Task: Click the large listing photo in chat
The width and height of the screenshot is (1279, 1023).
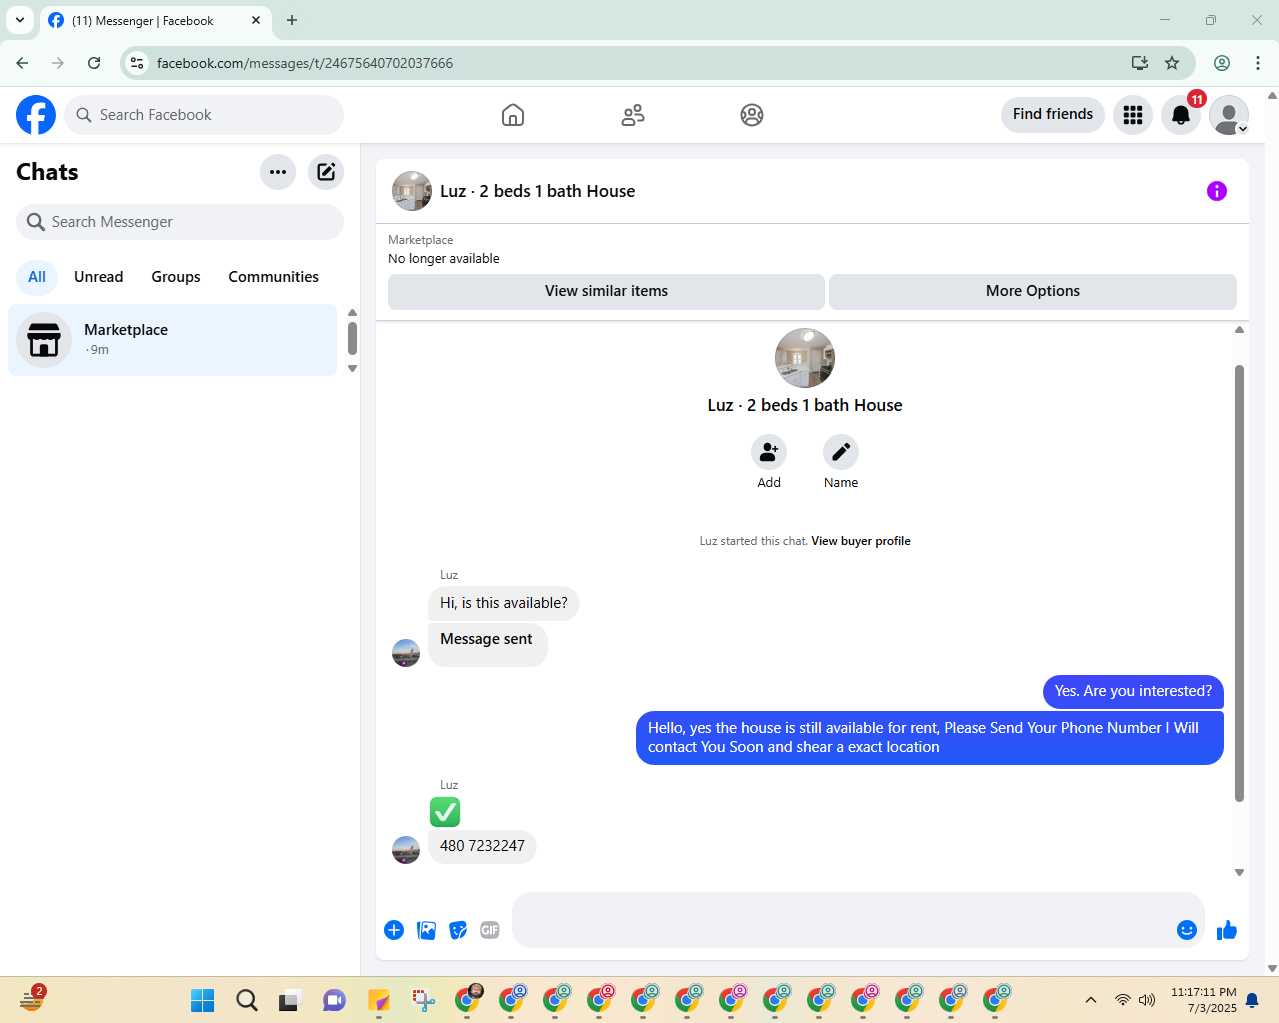Action: pyautogui.click(x=805, y=358)
